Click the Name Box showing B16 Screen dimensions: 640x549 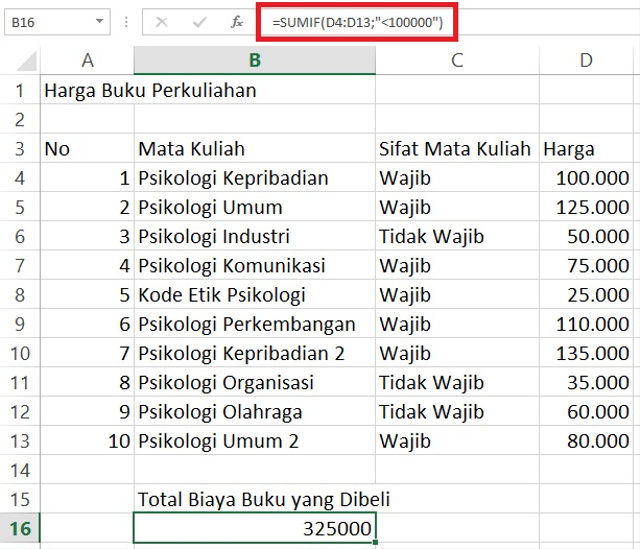(x=57, y=22)
